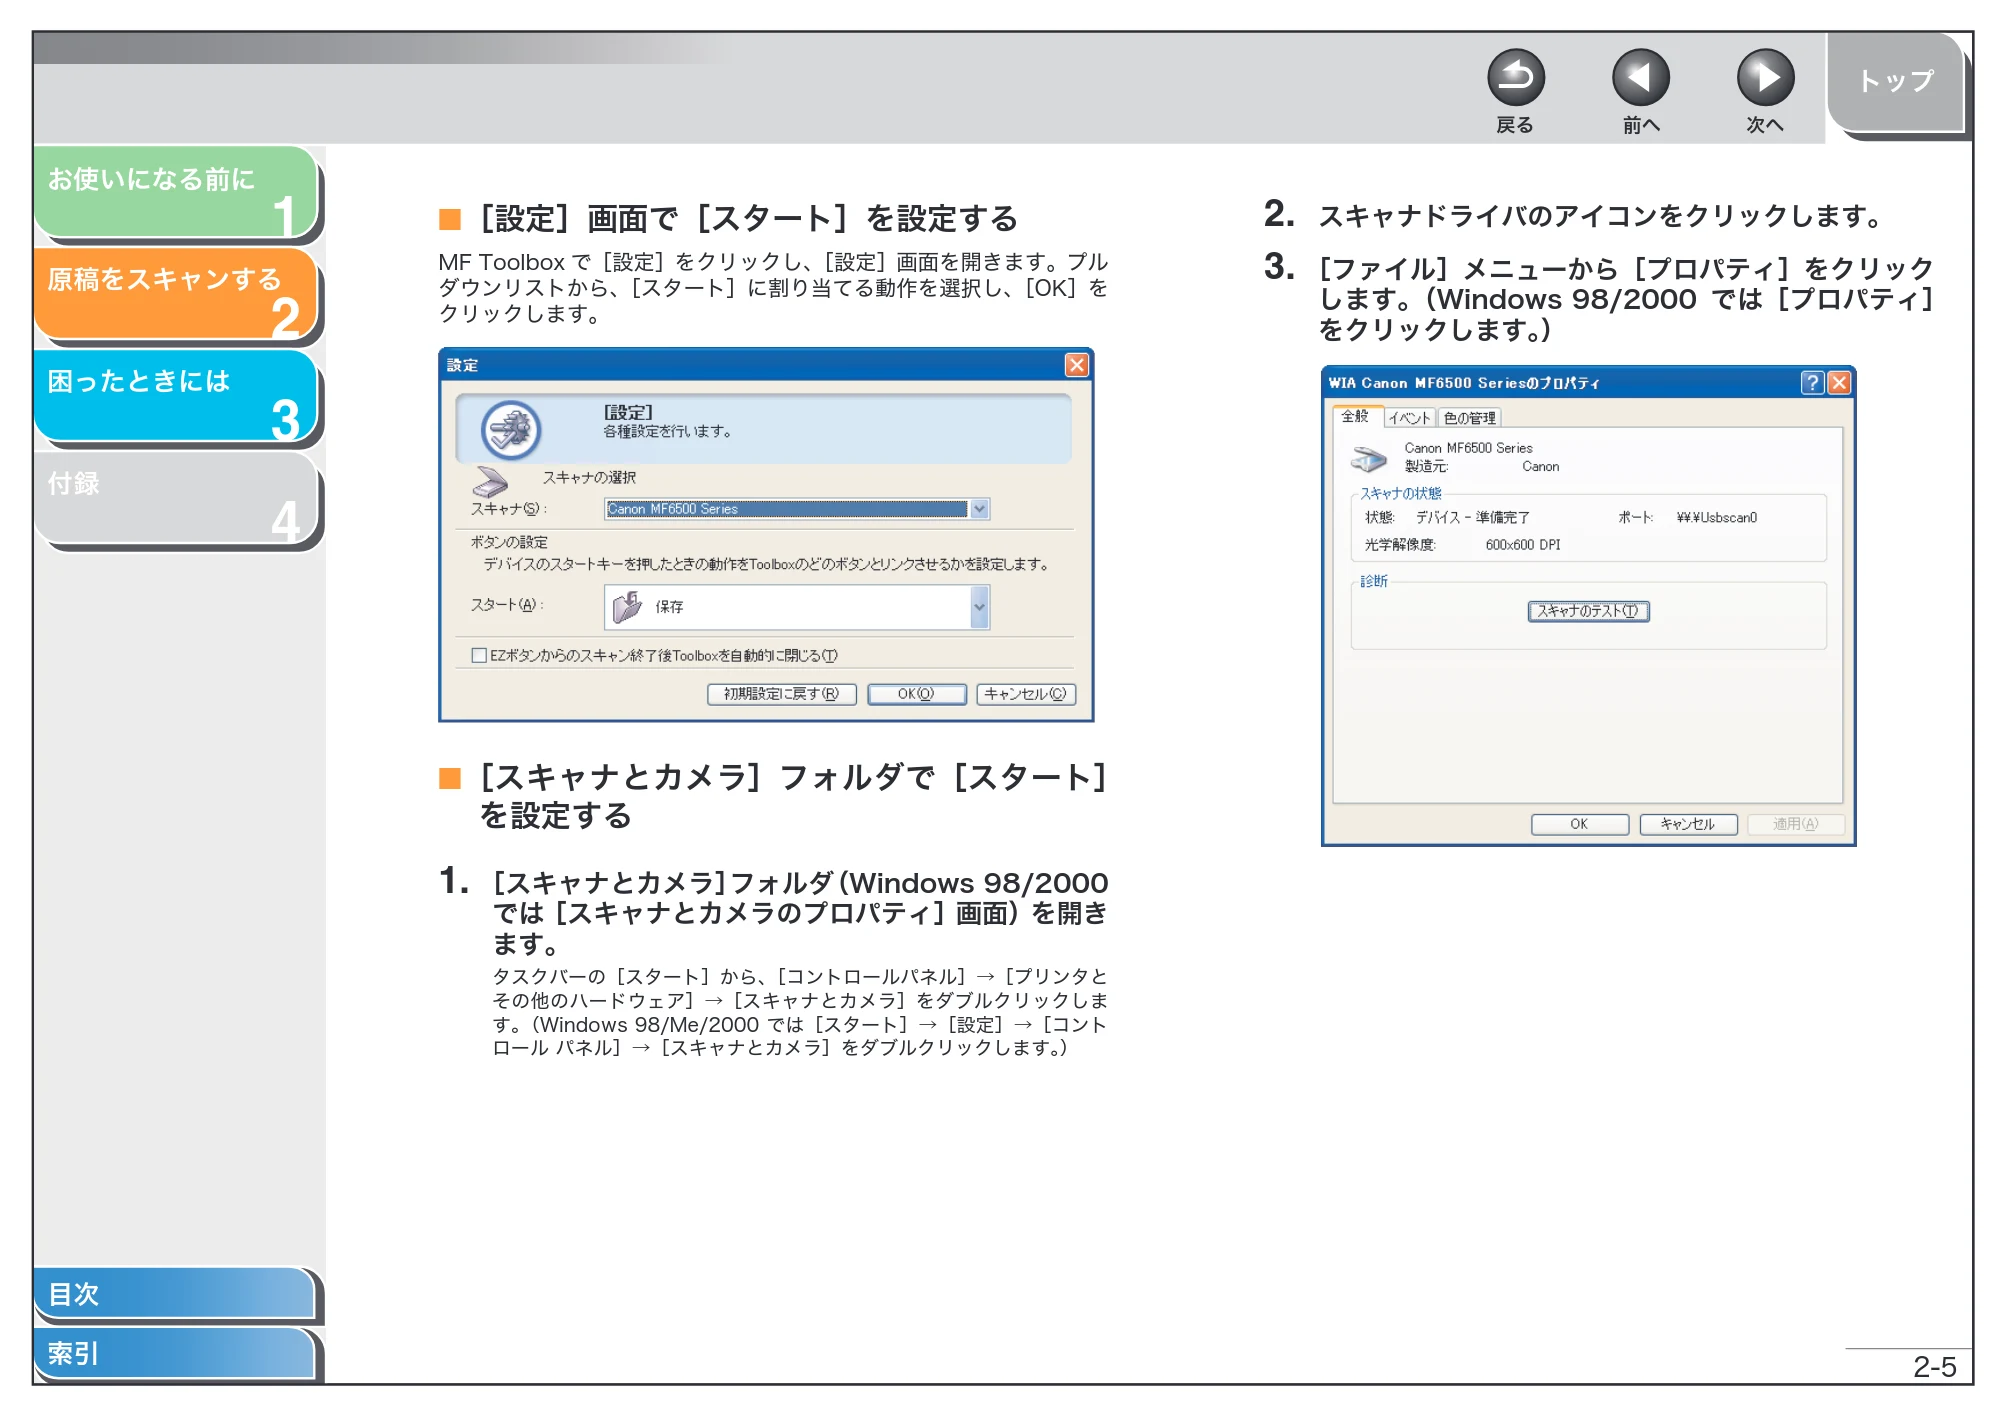
Task: Close the 設定 dialog with red X
Action: tap(1076, 365)
